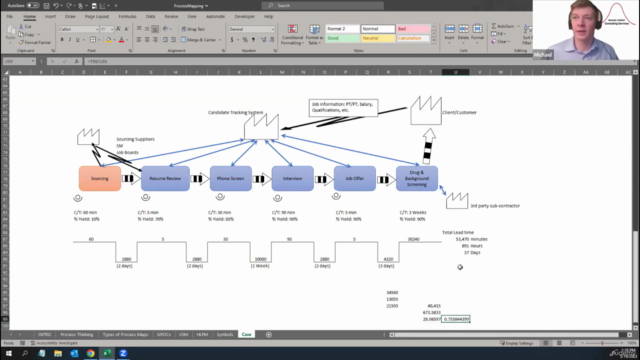Image resolution: width=640 pixels, height=360 pixels.
Task: Click the Comma Style icon
Action: click(253, 40)
